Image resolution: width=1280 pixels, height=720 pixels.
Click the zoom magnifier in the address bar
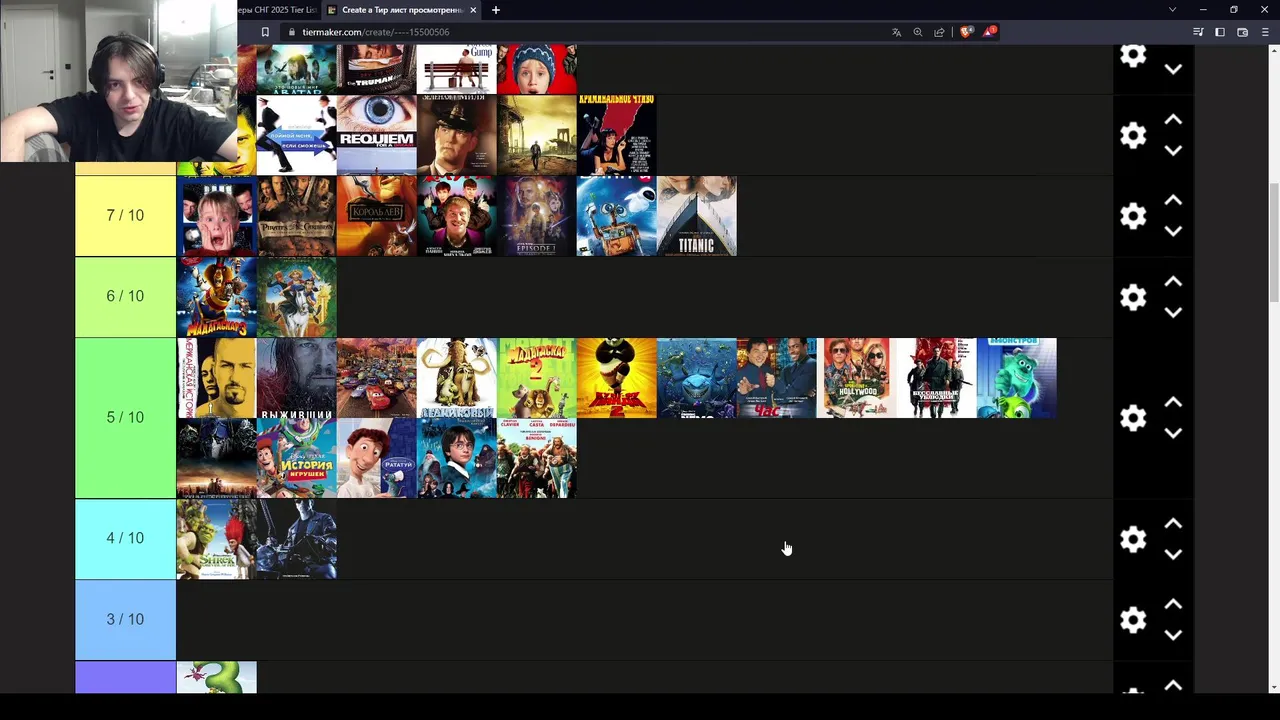point(918,32)
